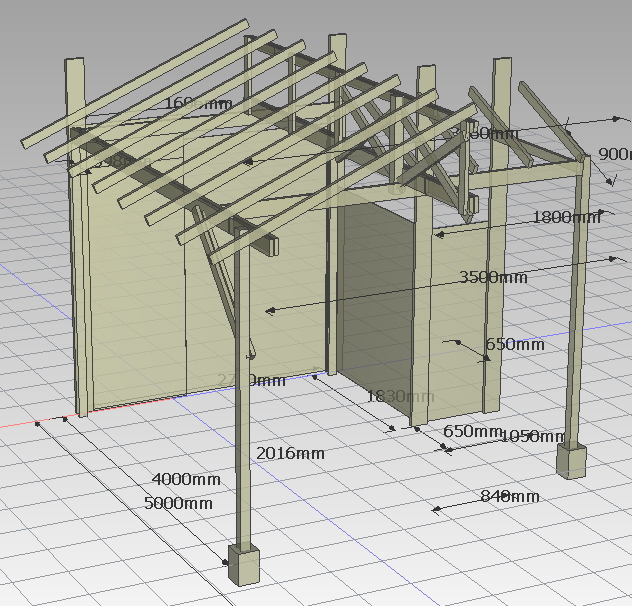The height and width of the screenshot is (606, 632).
Task: Select concrete footing under right corner post
Action: (x=572, y=460)
